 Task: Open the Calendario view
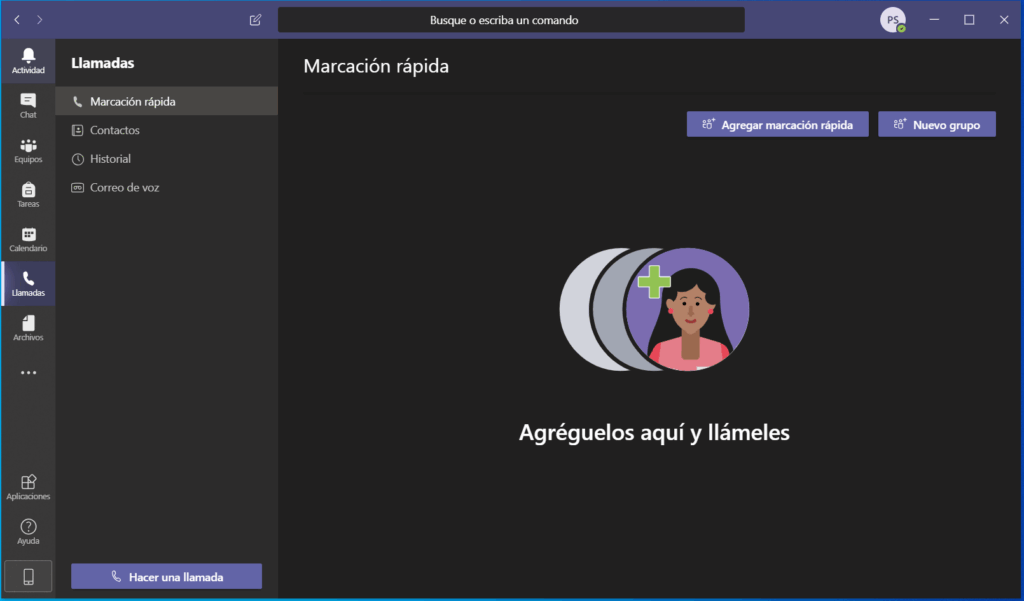click(28, 239)
